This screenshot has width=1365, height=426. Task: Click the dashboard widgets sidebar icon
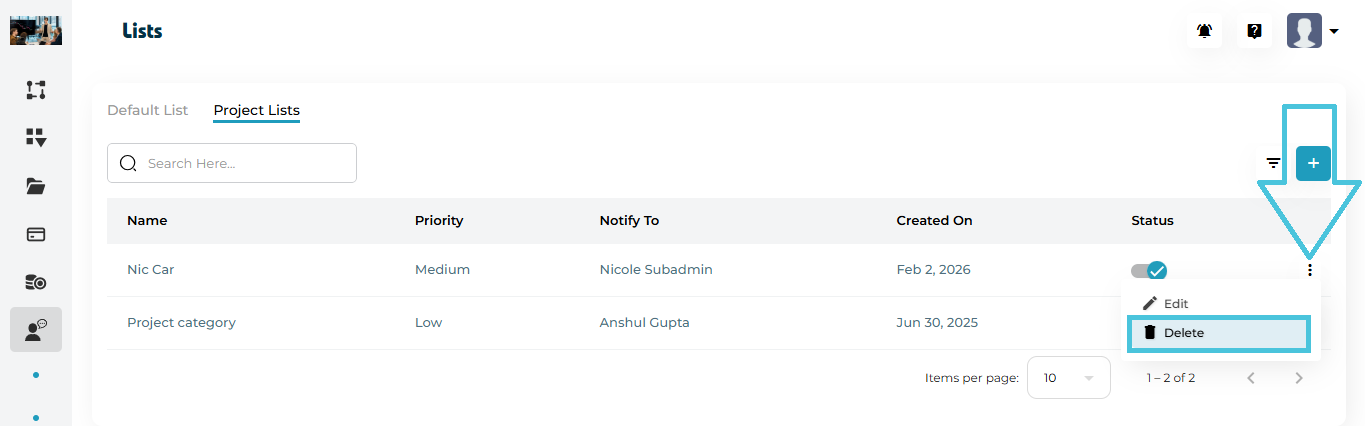point(36,138)
